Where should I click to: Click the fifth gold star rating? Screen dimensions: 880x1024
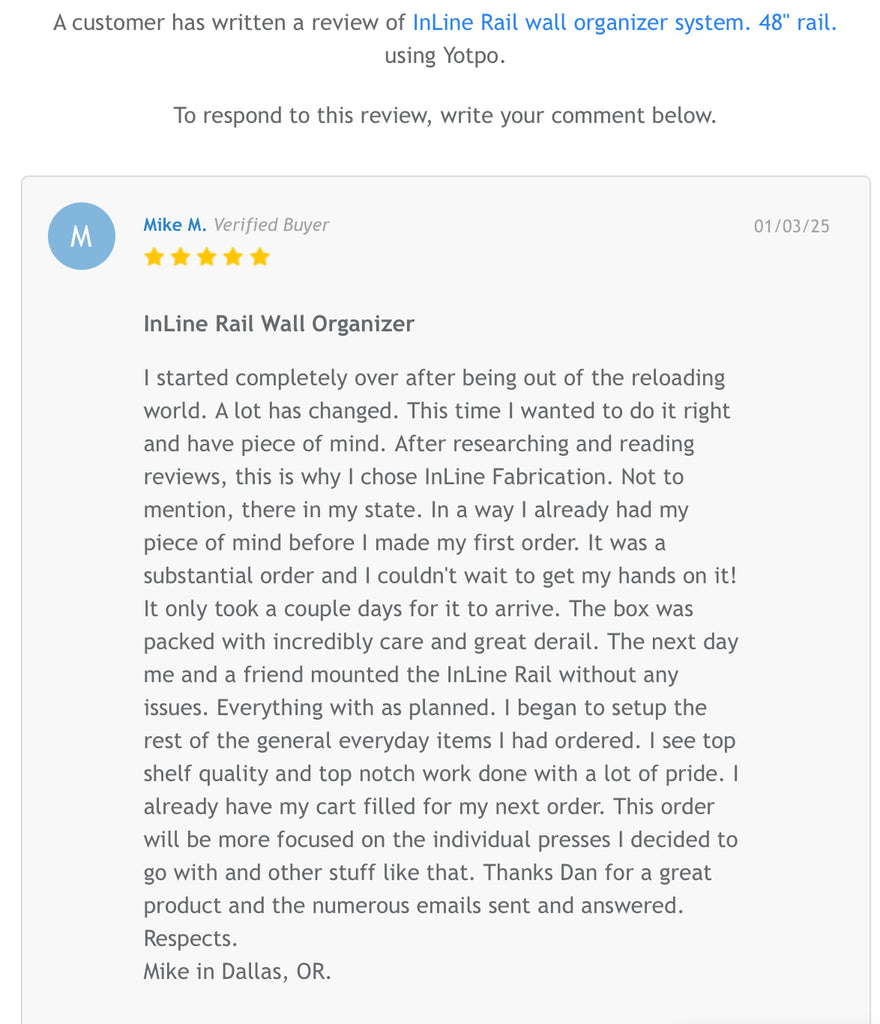click(x=260, y=257)
